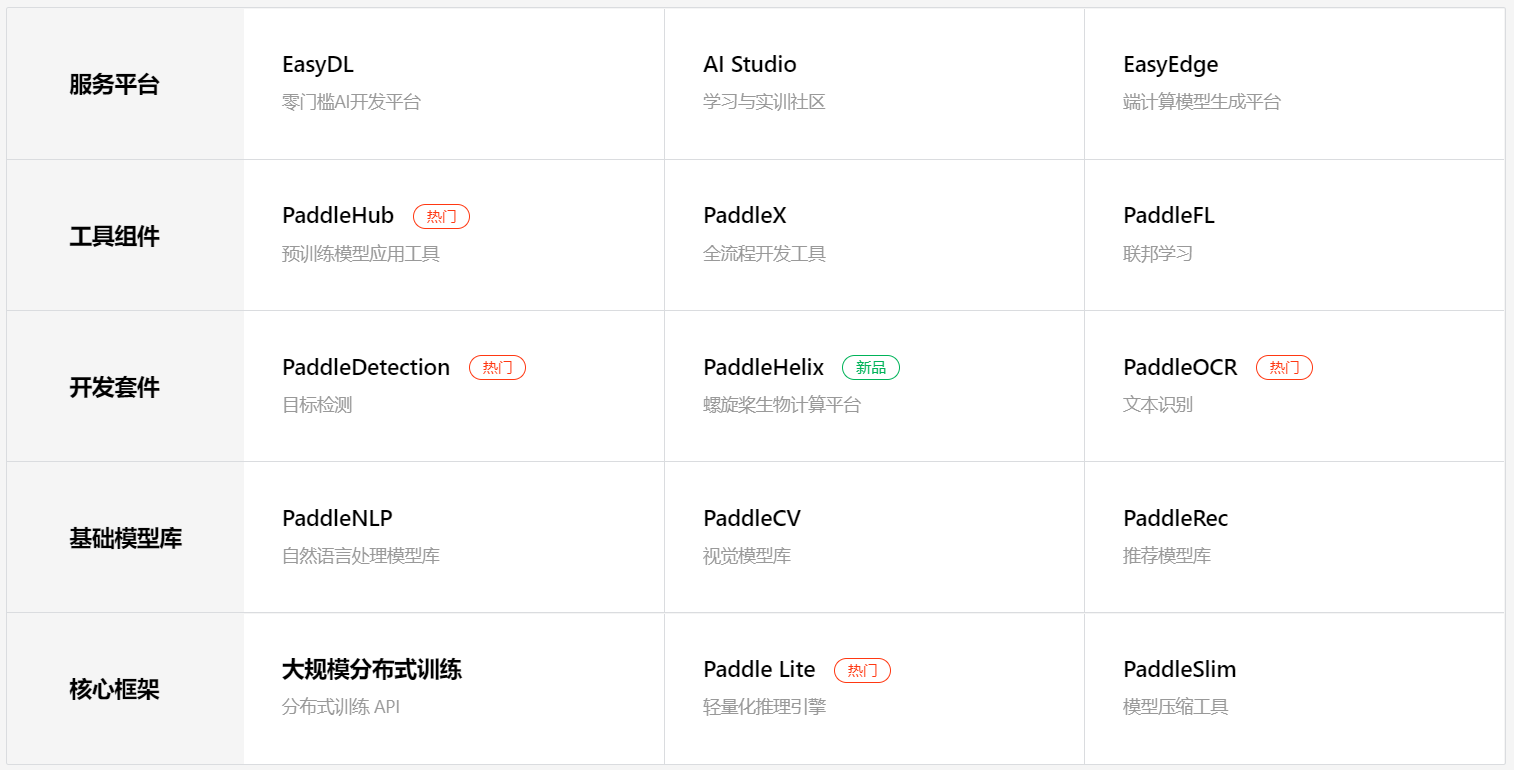Open EasyEdge model generation platform
1514x770 pixels.
click(1170, 65)
